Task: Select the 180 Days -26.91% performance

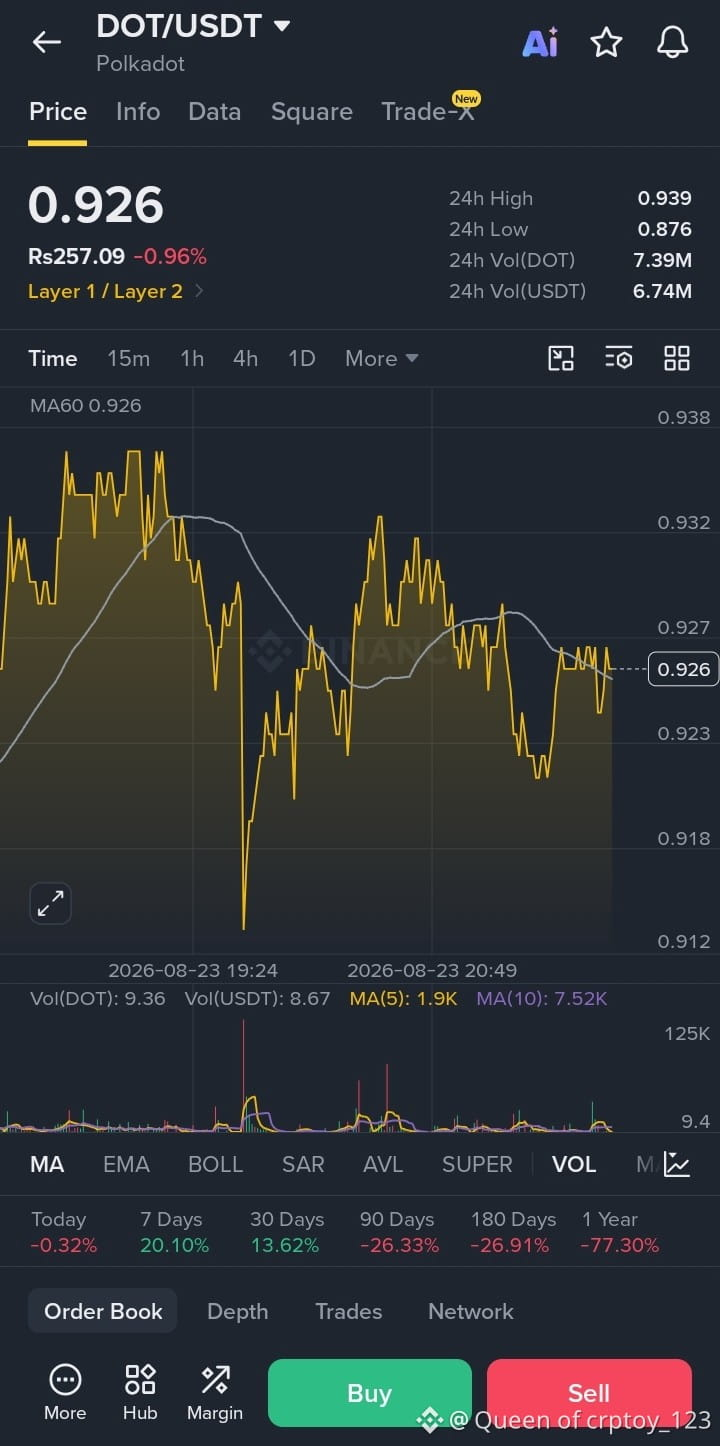Action: tap(513, 1232)
